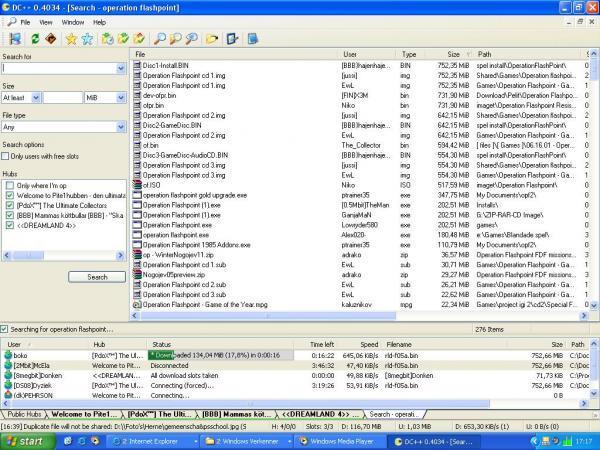Viewport: 600px width, 450px height.
Task: Click the file icon of Disc1-Install.BIN
Action: click(137, 65)
